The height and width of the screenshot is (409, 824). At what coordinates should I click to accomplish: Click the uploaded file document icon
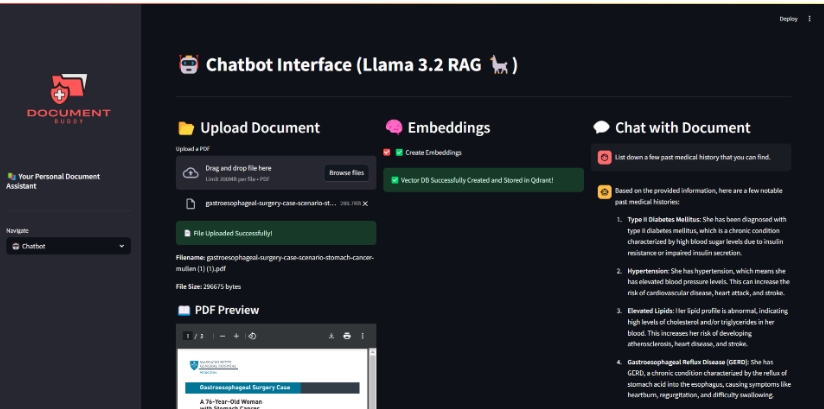[190, 203]
